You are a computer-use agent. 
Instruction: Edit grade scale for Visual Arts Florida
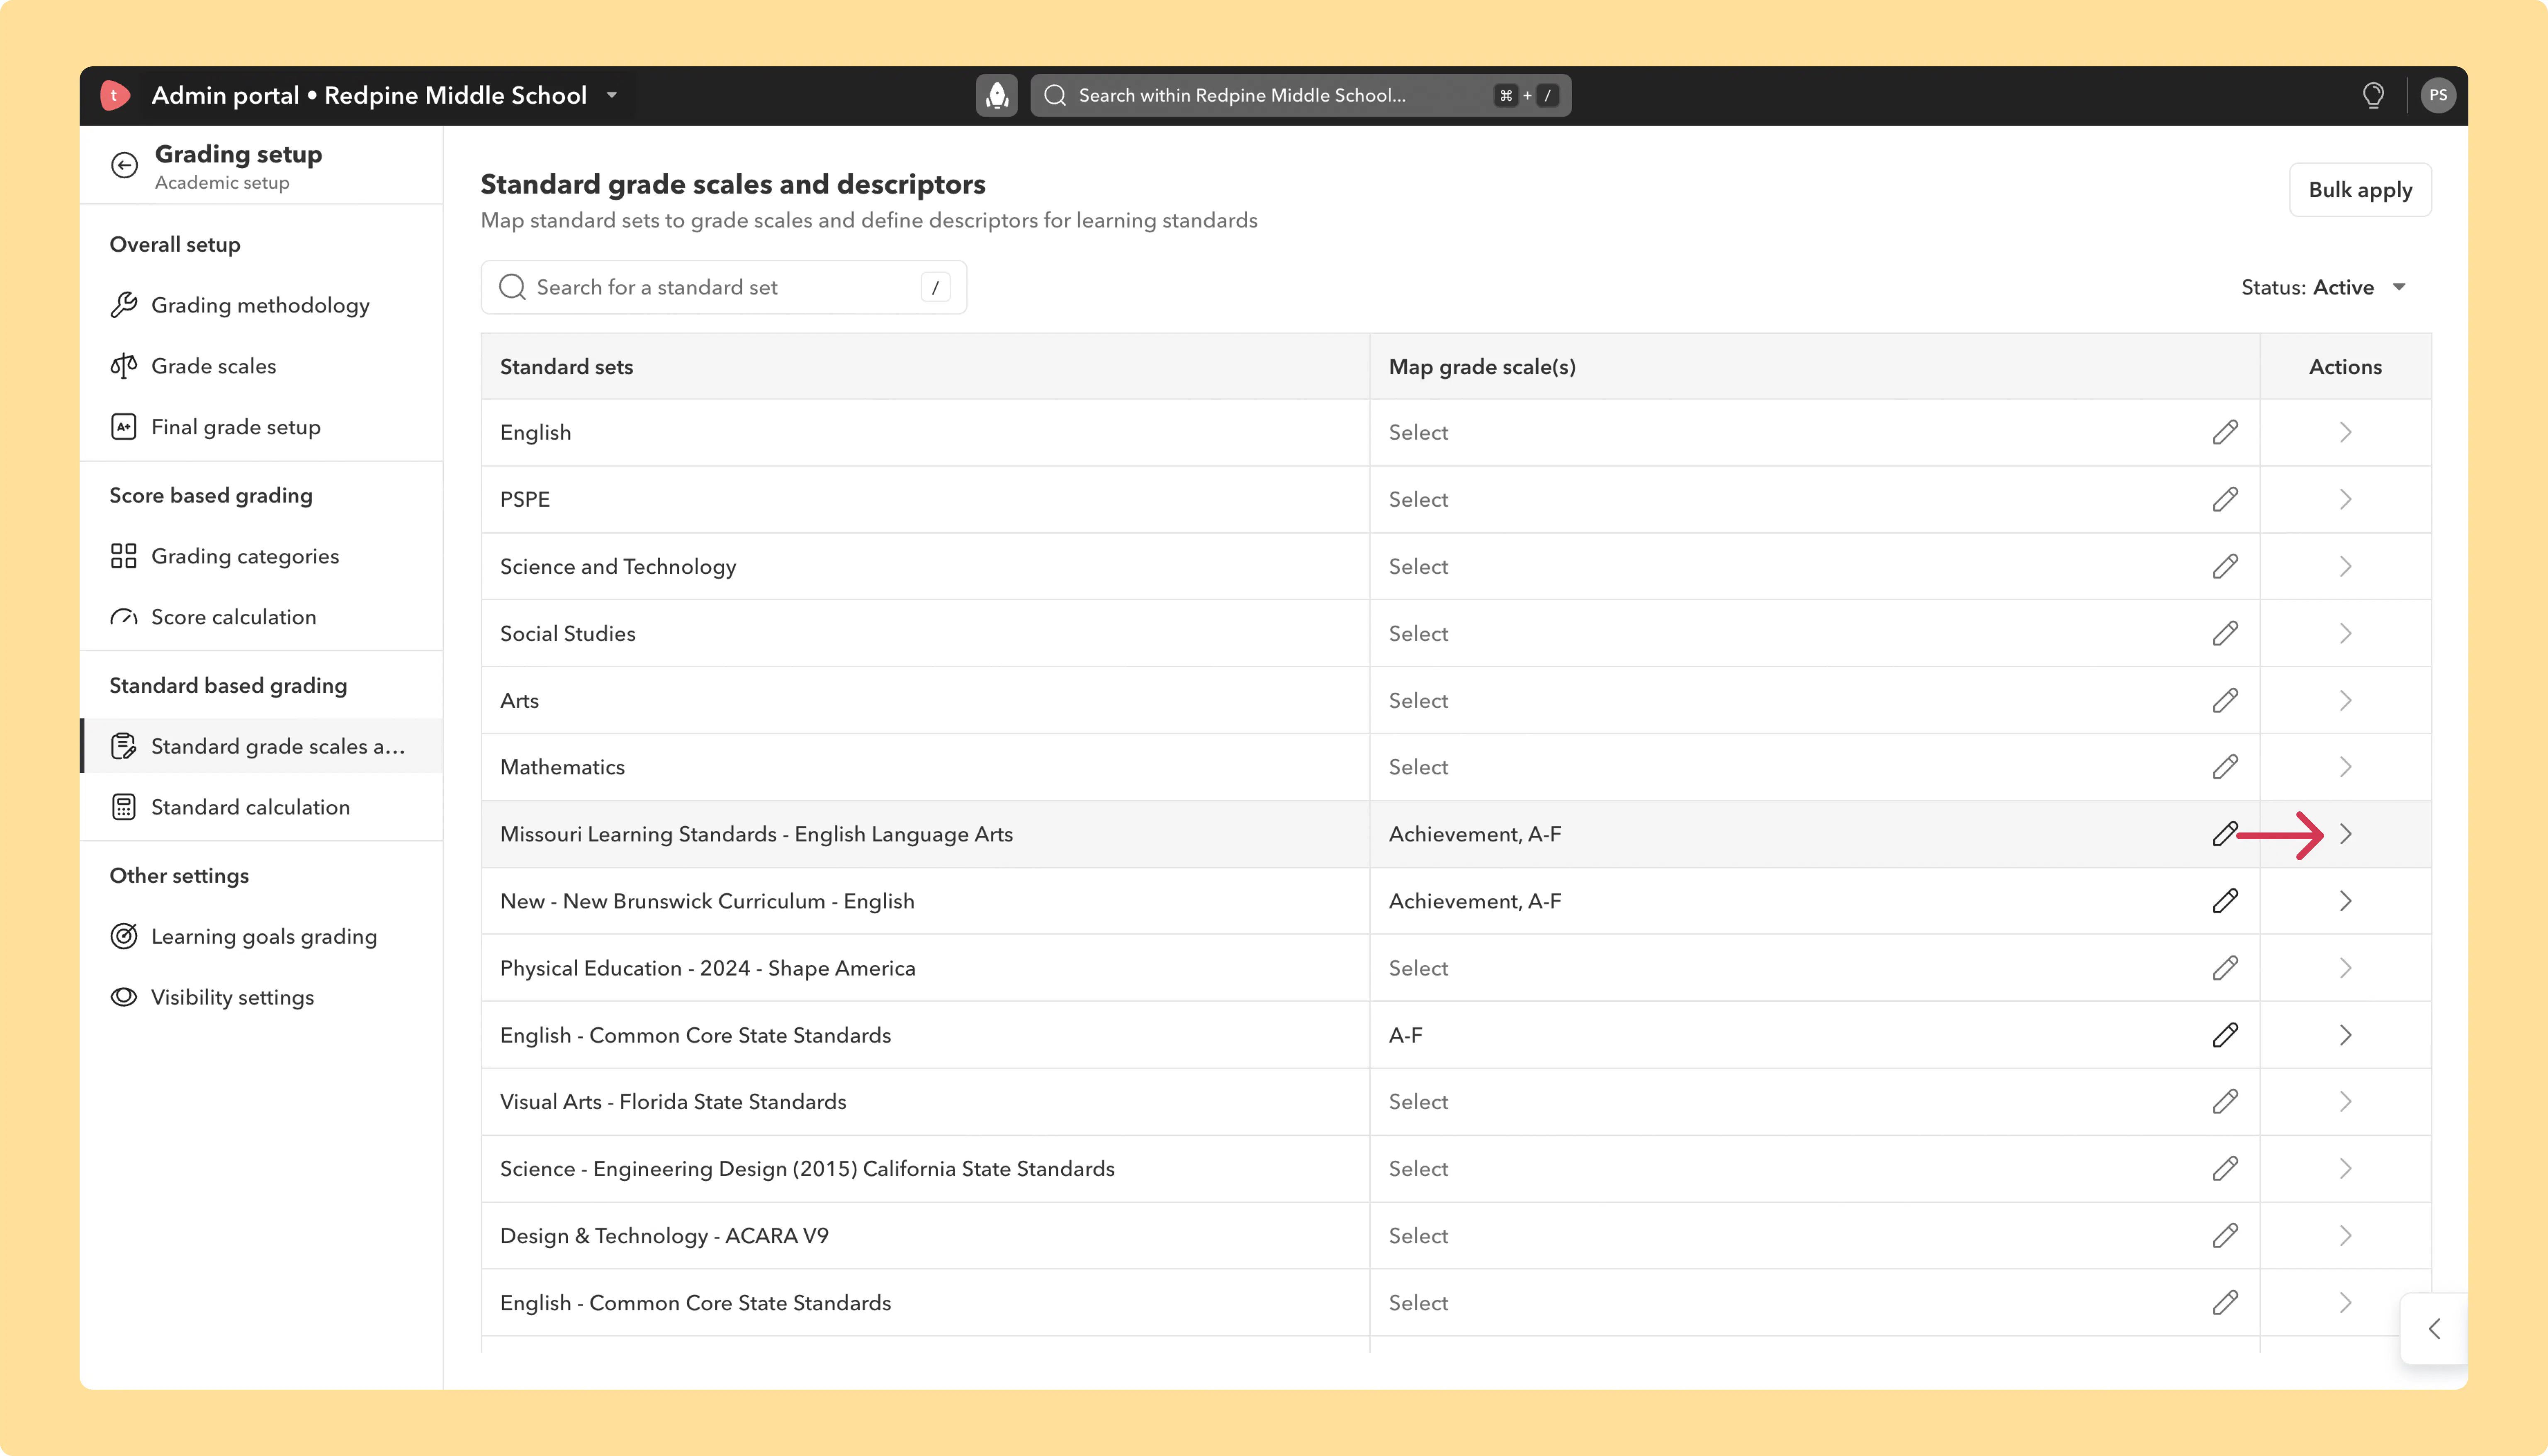click(x=2225, y=1101)
